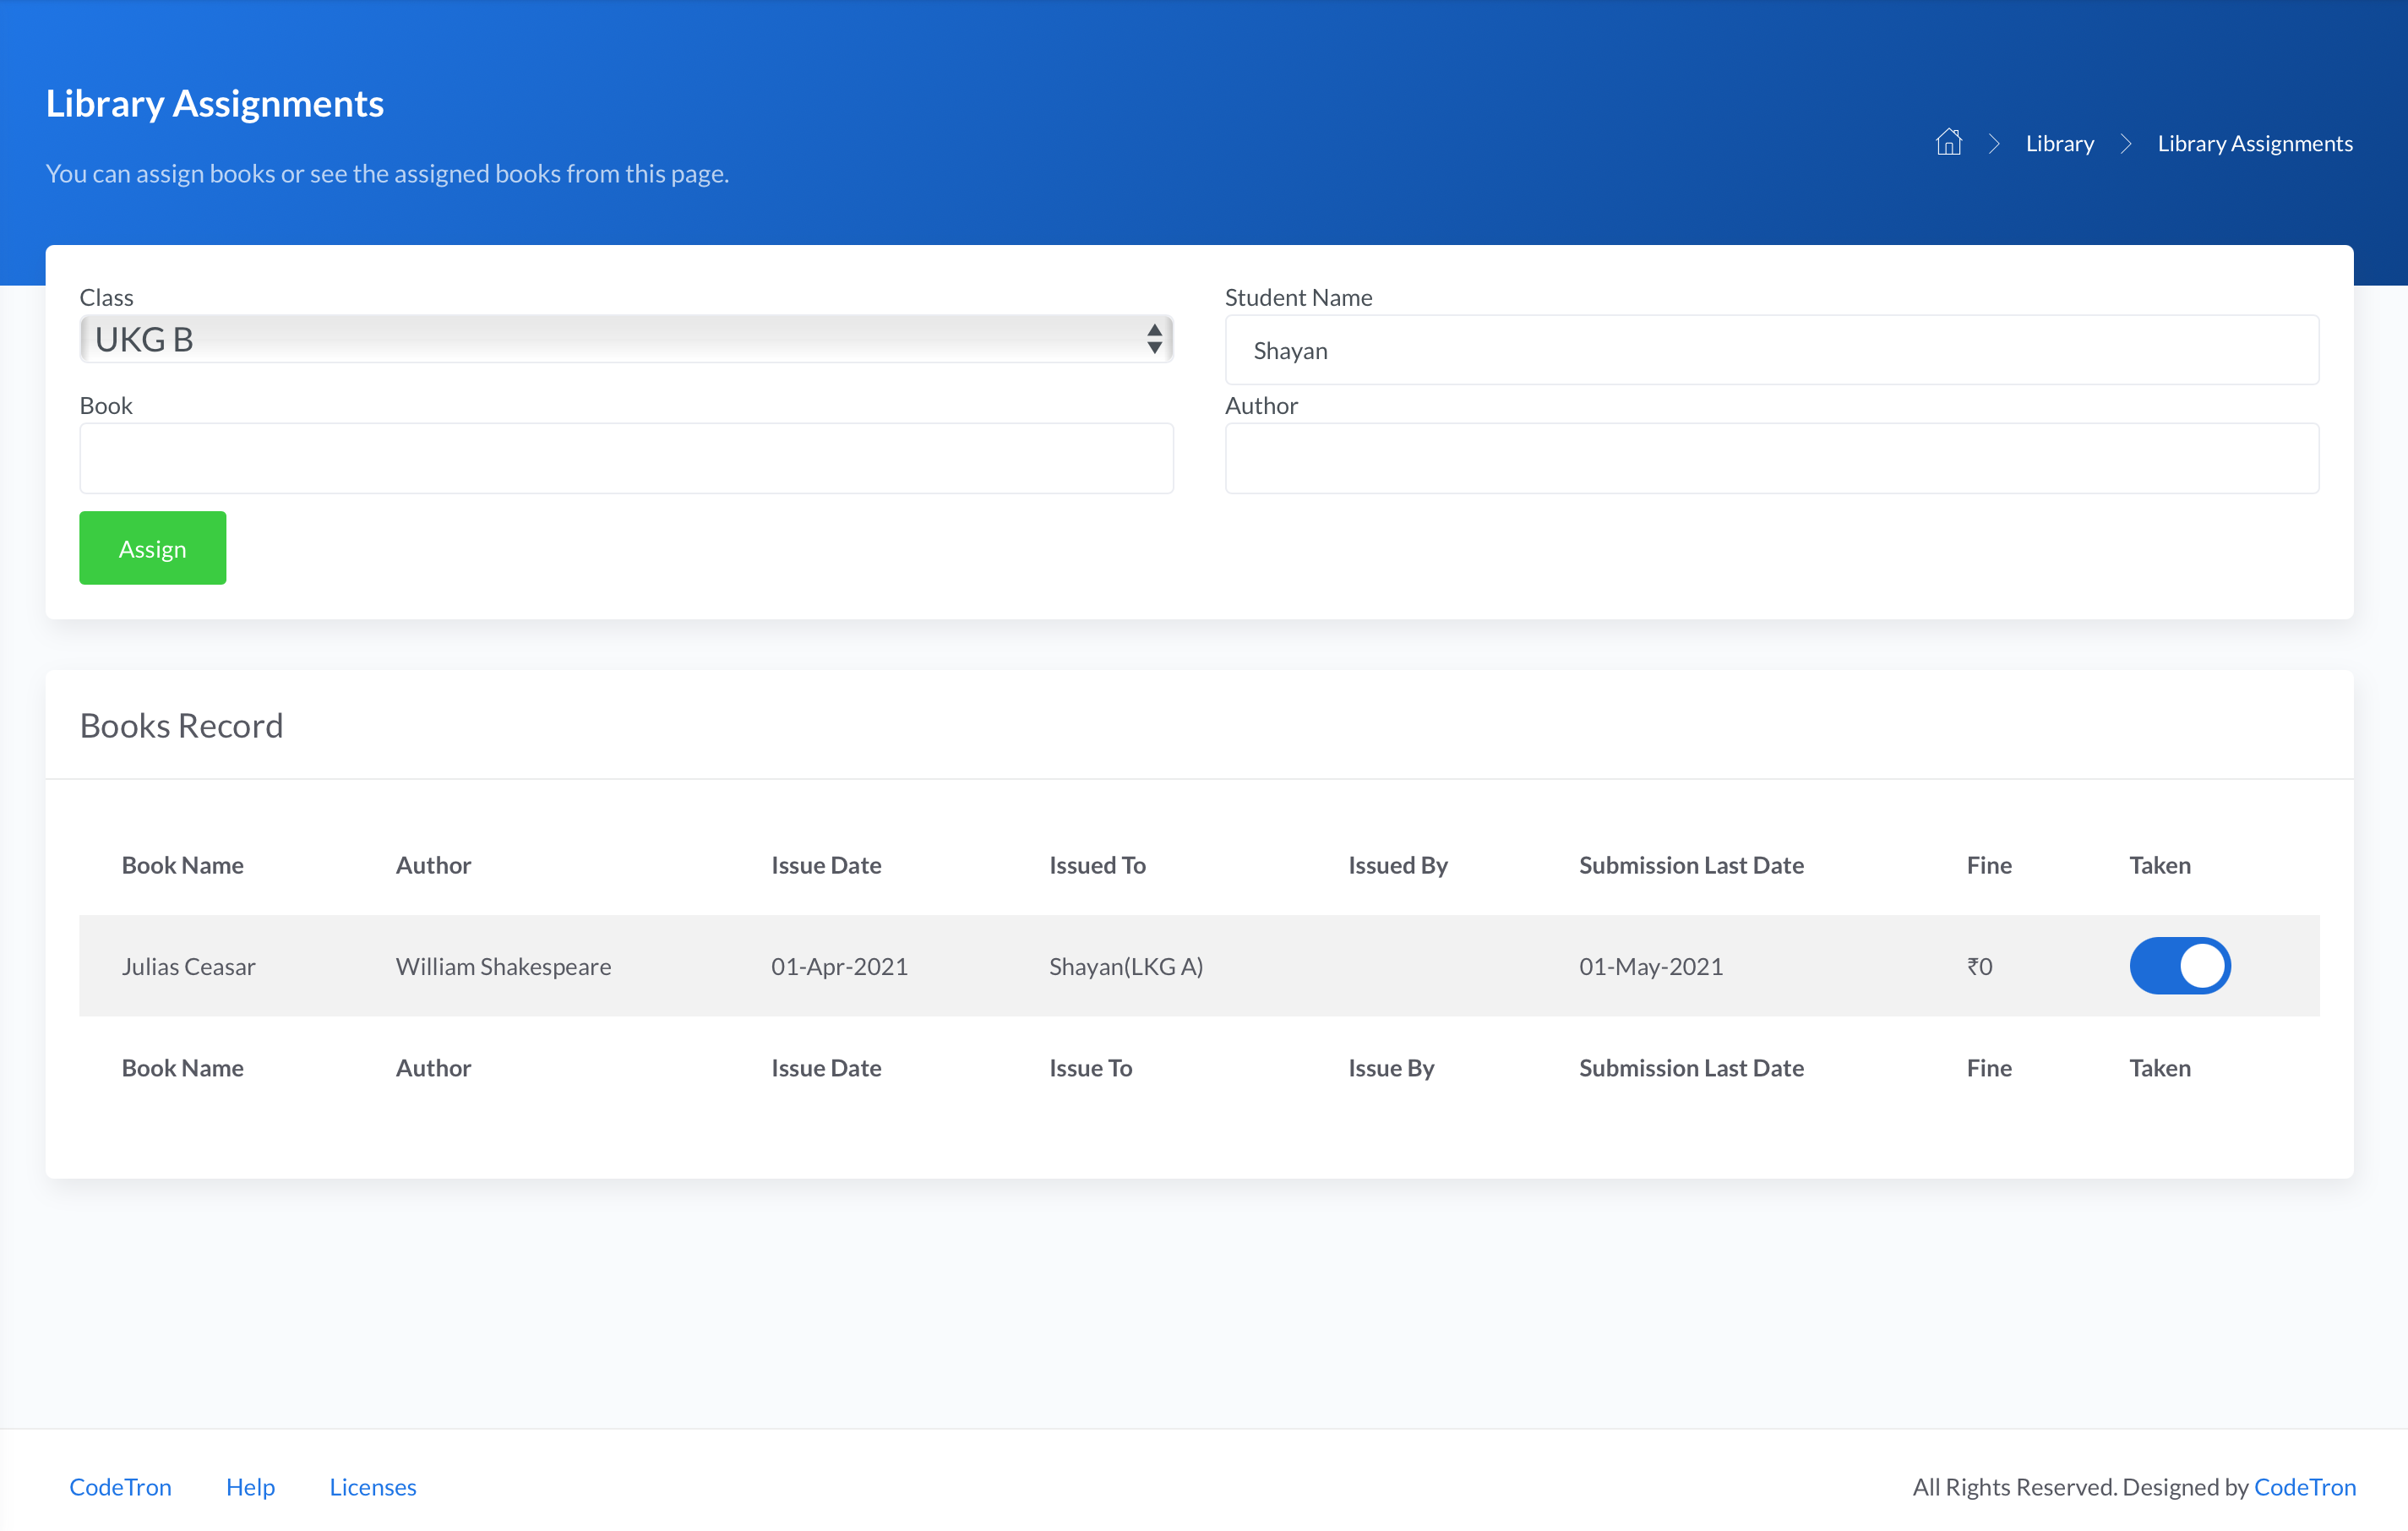Click the home icon in breadcrumb

pyautogui.click(x=1948, y=143)
